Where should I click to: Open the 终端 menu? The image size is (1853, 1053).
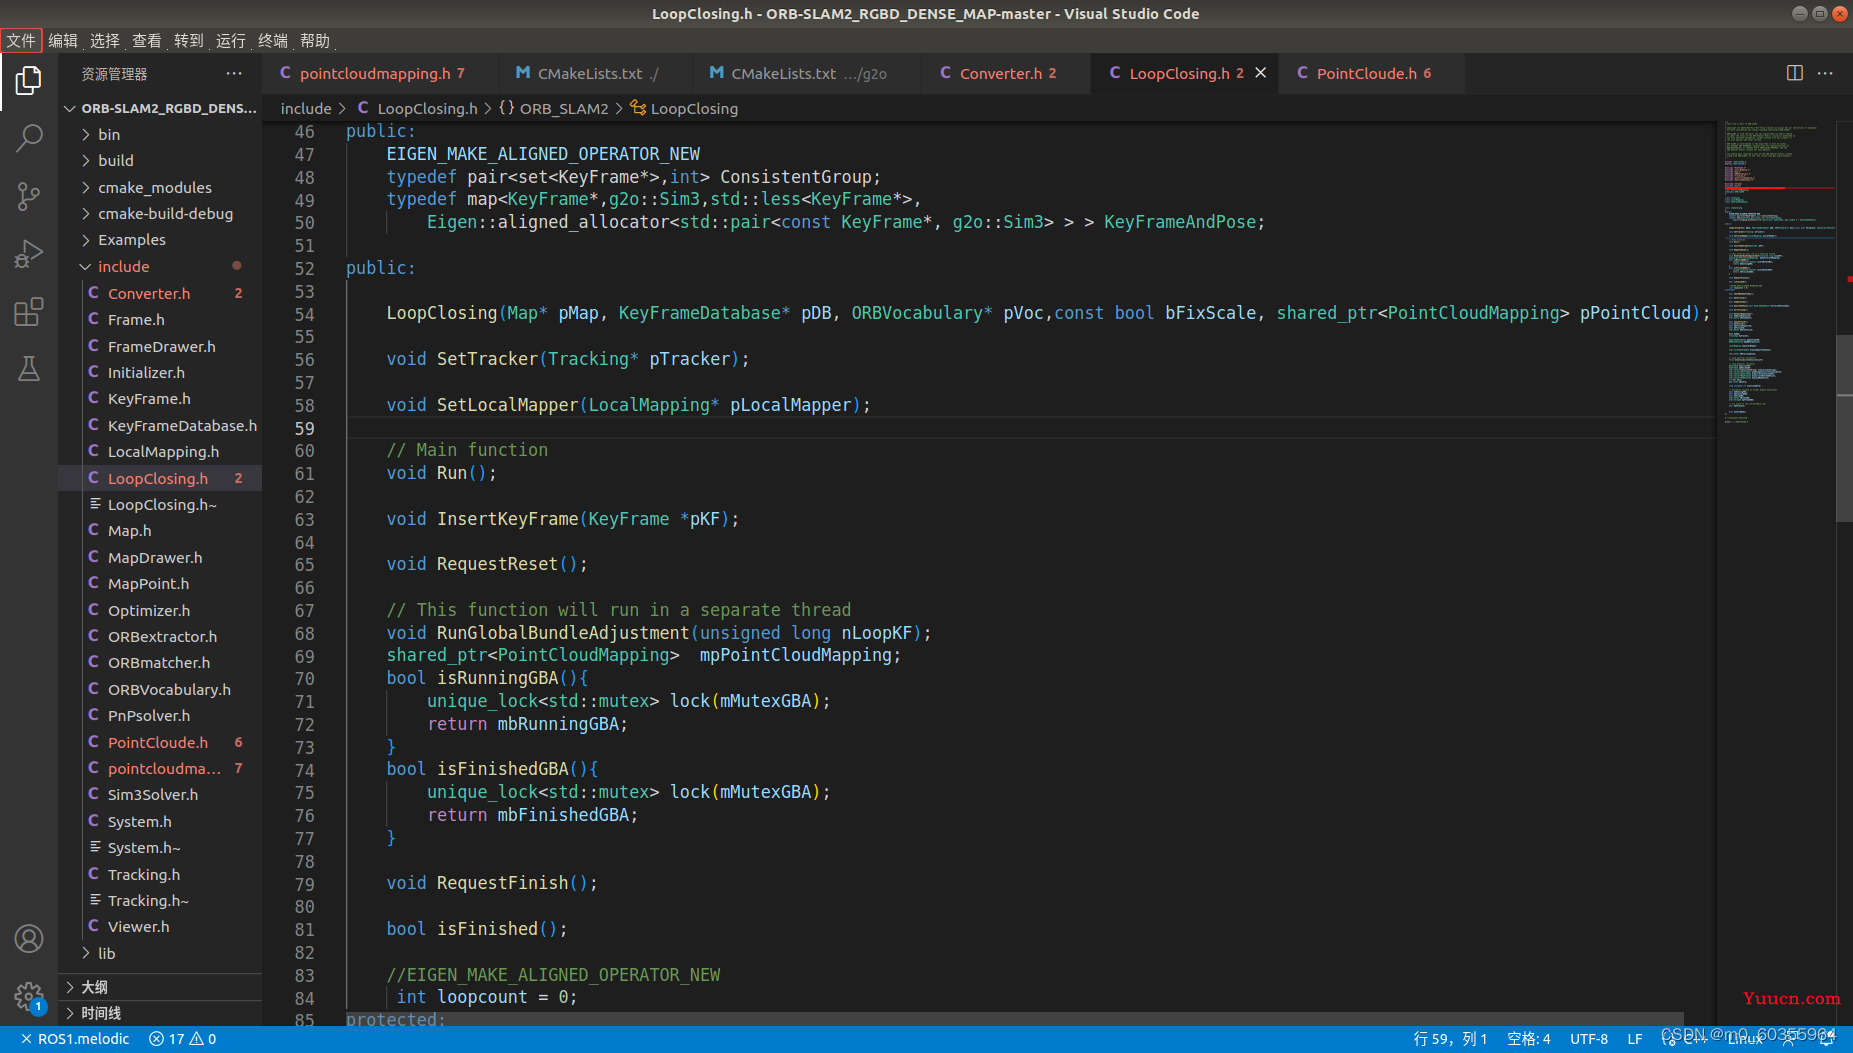(273, 40)
